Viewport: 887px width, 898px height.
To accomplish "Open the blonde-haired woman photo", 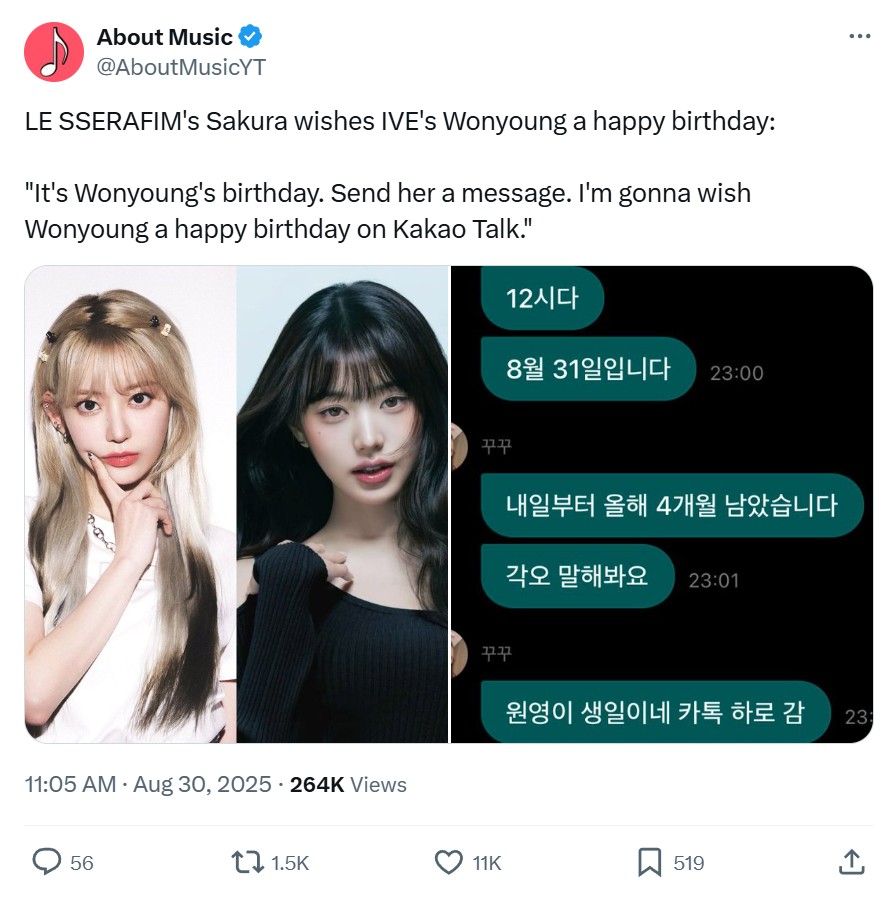I will click(x=130, y=505).
